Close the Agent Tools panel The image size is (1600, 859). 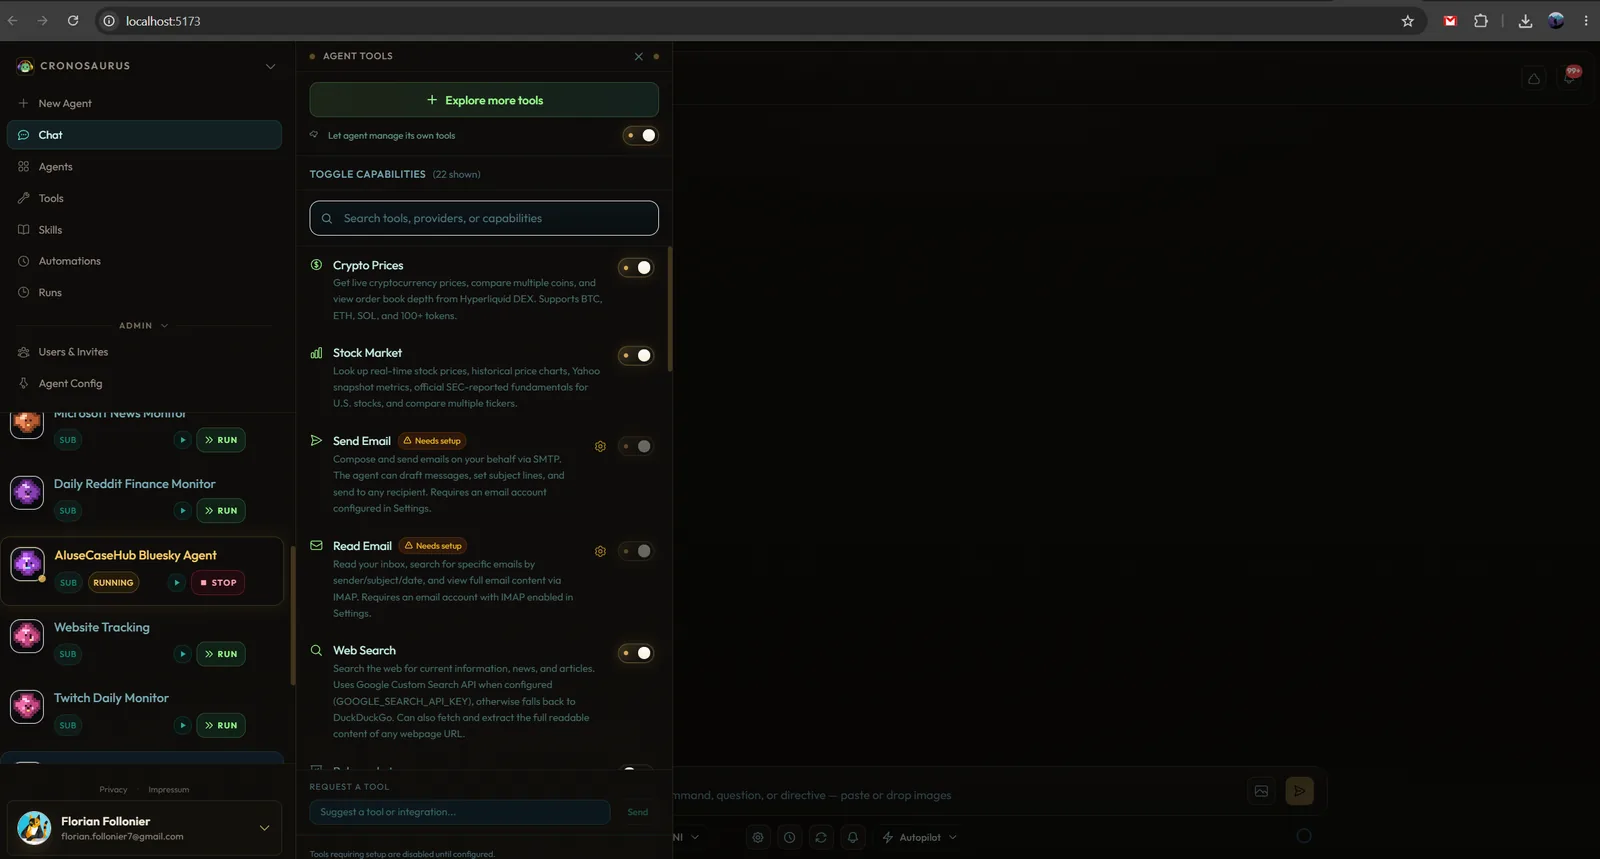[639, 57]
